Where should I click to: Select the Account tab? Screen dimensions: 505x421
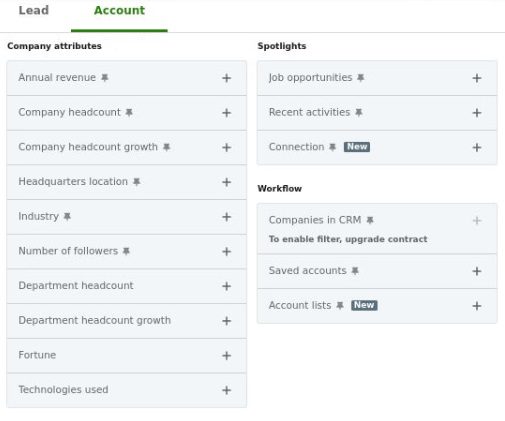(119, 10)
